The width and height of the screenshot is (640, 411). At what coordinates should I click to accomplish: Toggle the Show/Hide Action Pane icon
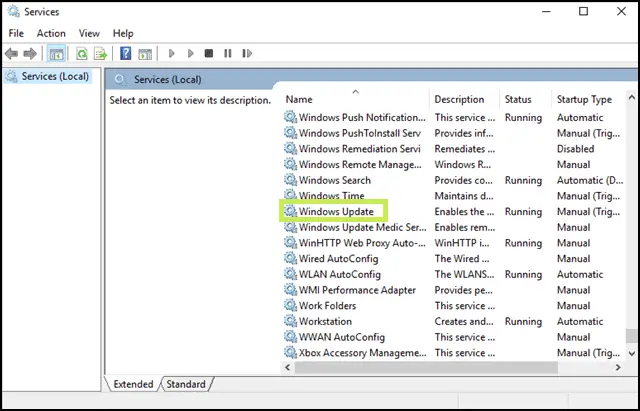tap(145, 53)
